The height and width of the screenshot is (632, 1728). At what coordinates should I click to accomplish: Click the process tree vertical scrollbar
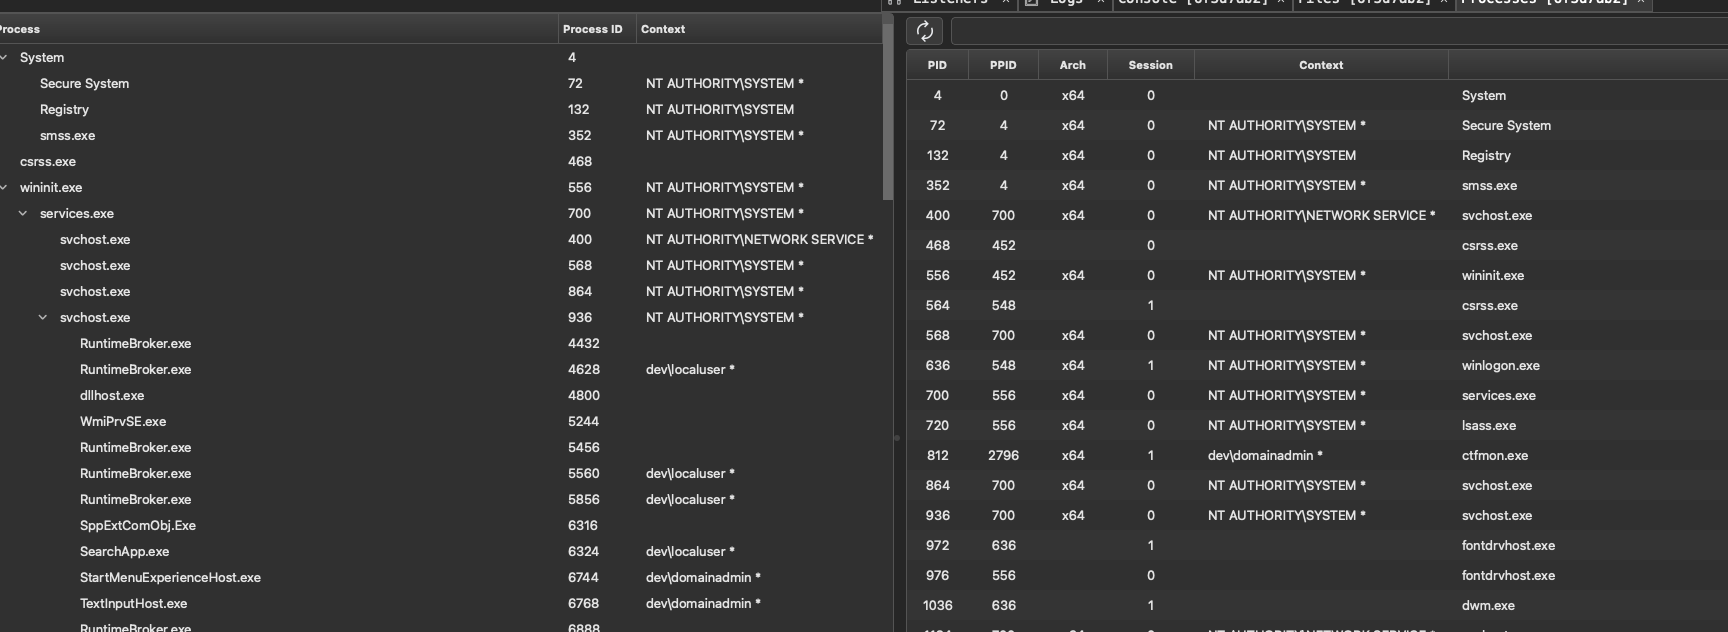click(x=887, y=112)
